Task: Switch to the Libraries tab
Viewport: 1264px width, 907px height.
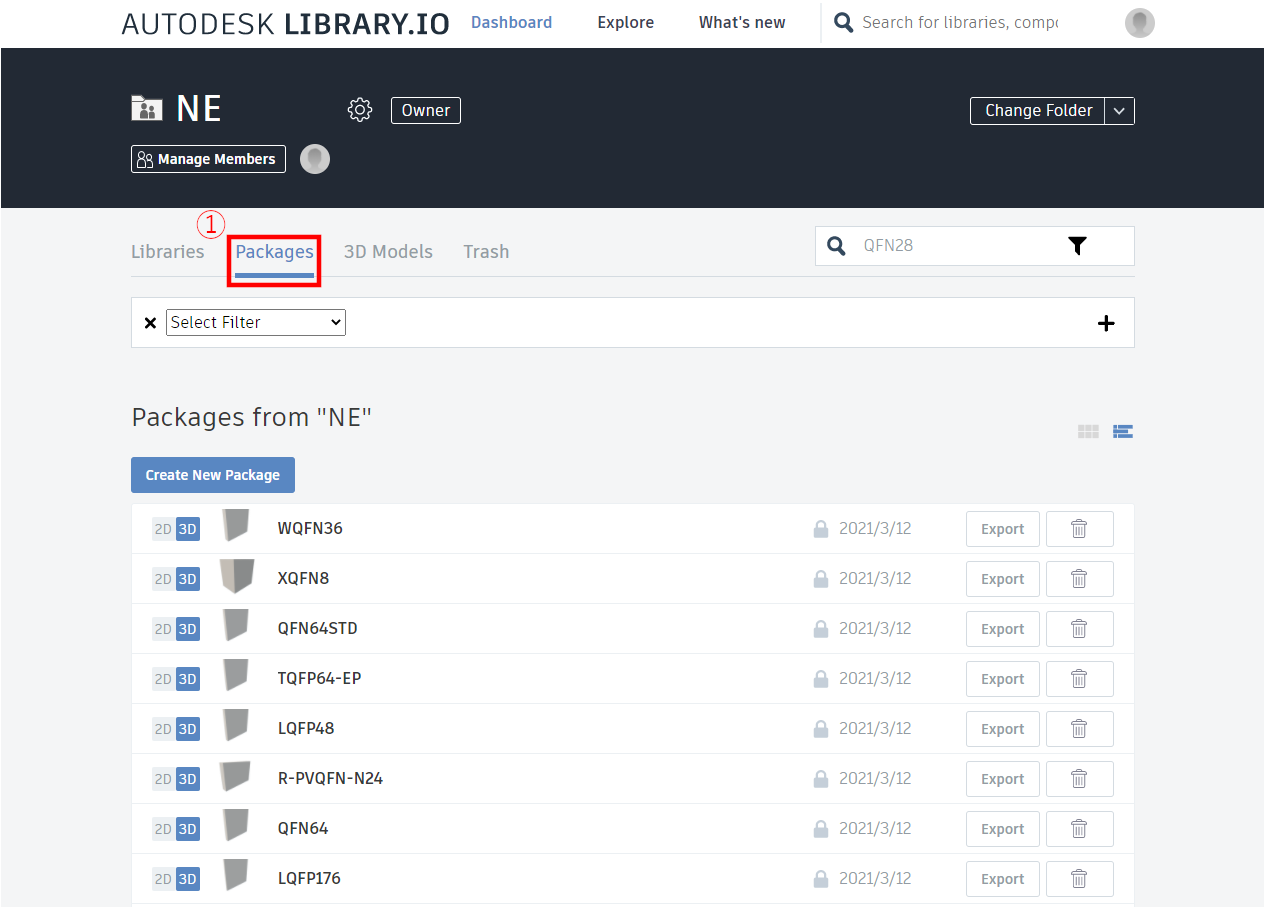Action: pyautogui.click(x=168, y=252)
